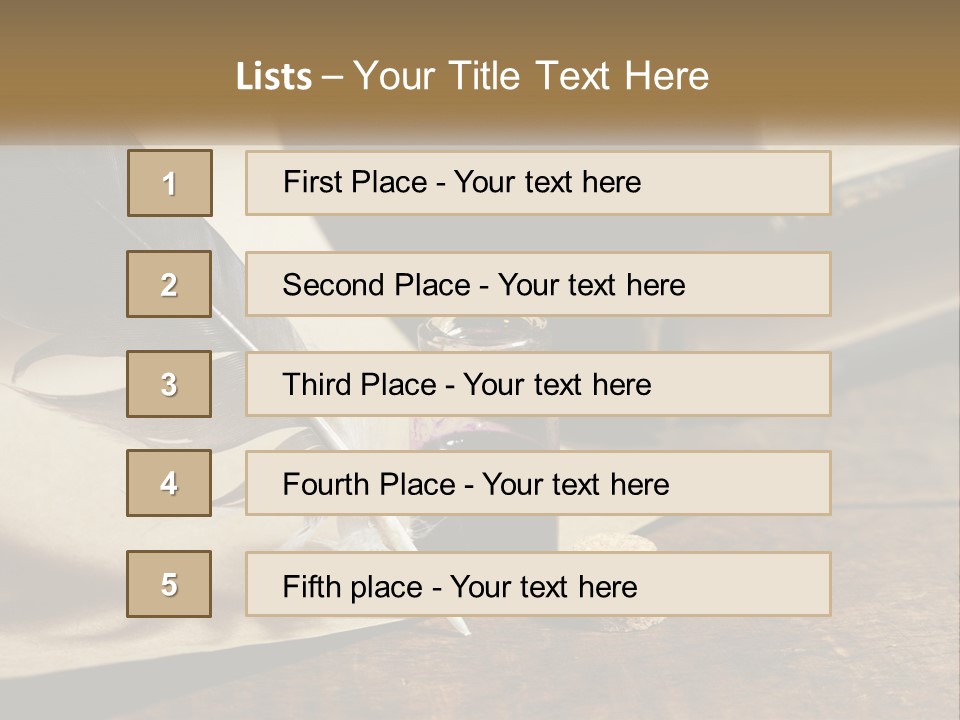
Task: Click 'Your text here' in the First Place row
Action: pyautogui.click(x=547, y=182)
